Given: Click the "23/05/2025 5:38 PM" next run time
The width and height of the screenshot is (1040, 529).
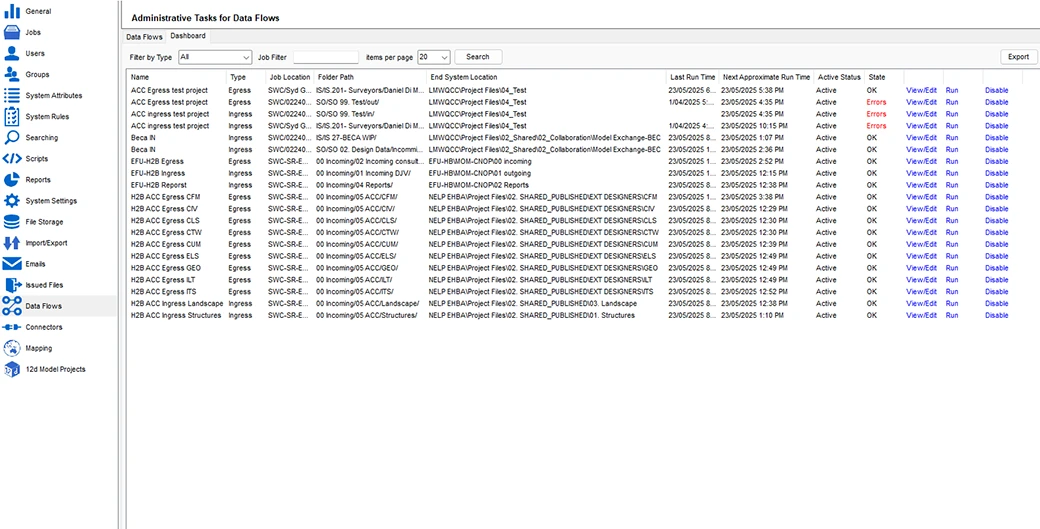Looking at the screenshot, I should tap(752, 91).
